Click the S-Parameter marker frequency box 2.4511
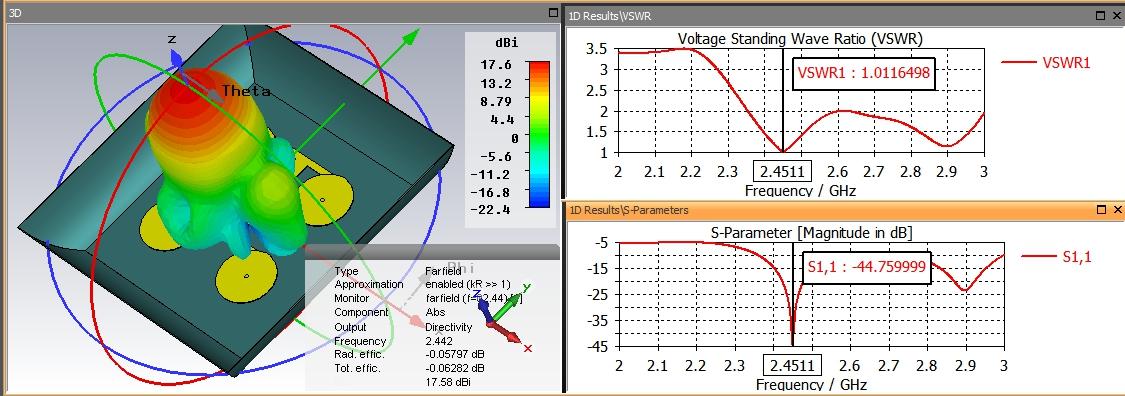This screenshot has height=396, width=1125. click(x=792, y=366)
